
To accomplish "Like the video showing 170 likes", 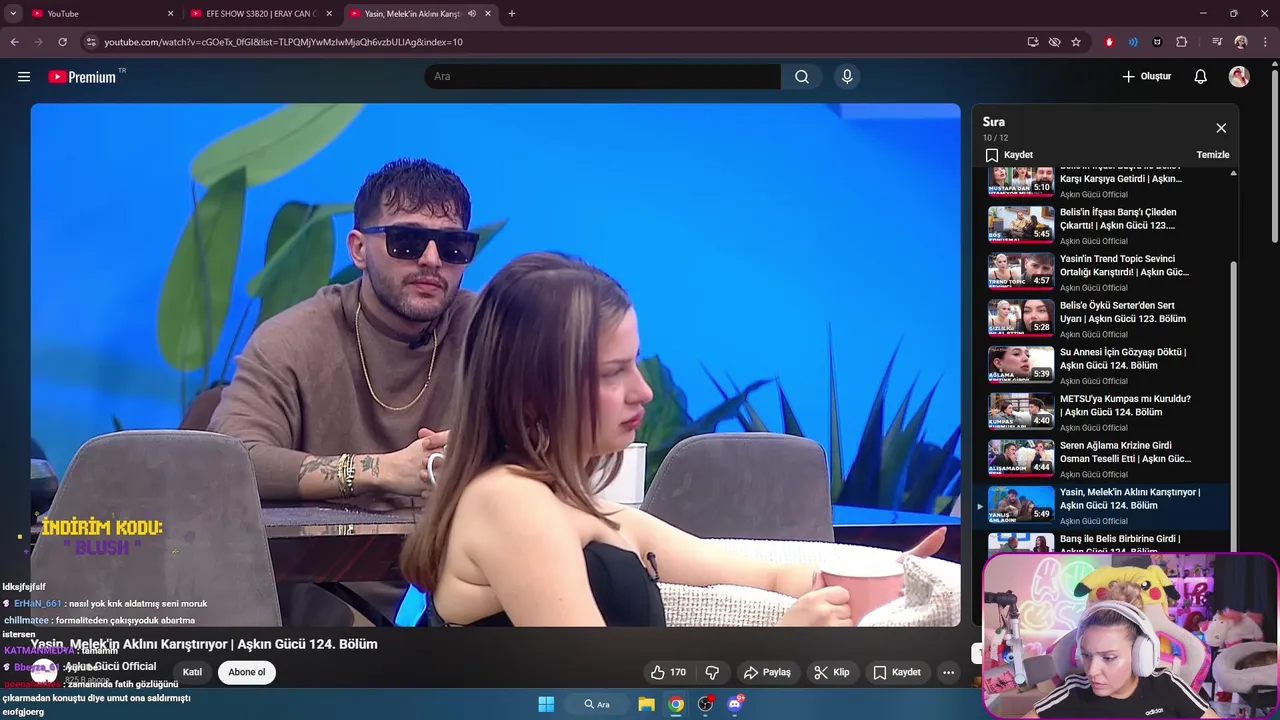I will [x=669, y=672].
